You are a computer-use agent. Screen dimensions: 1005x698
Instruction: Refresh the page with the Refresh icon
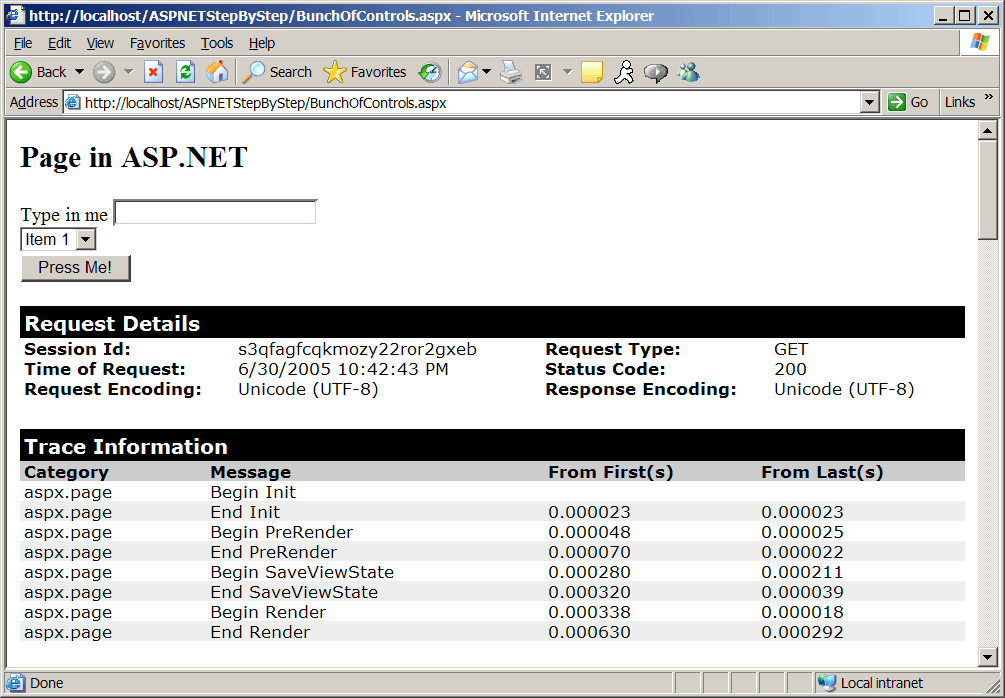[x=185, y=72]
